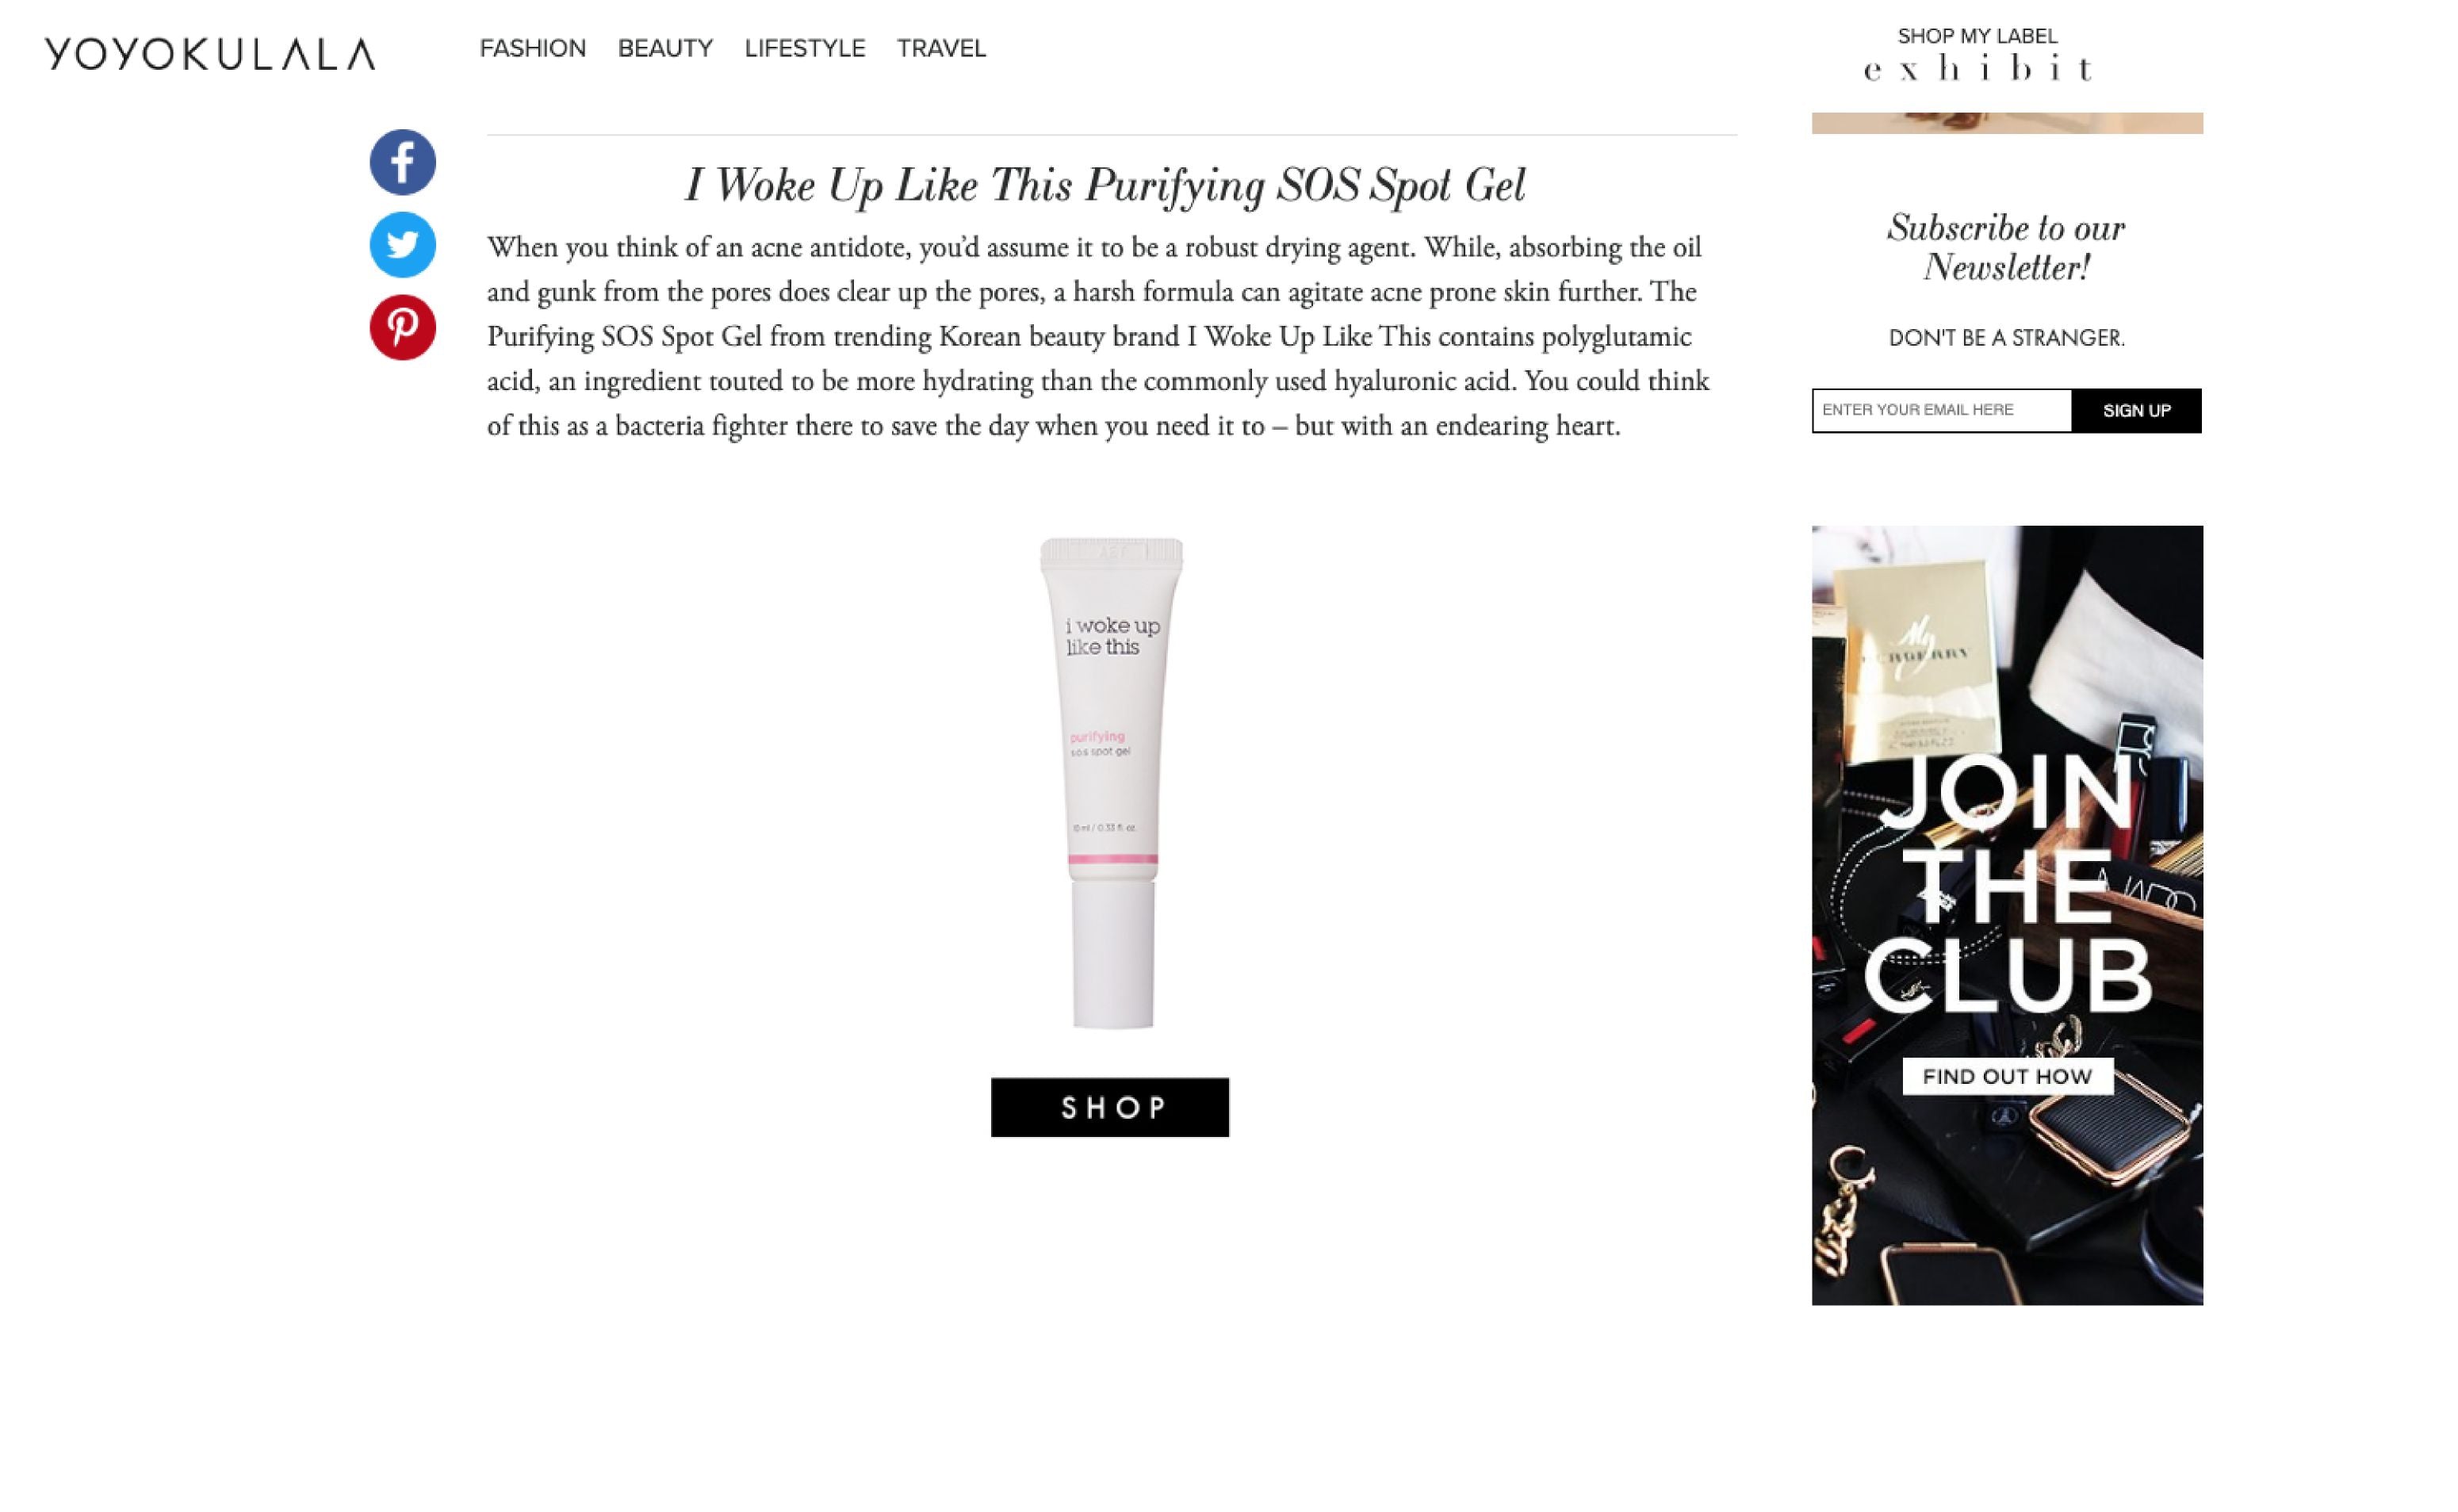Click the spot gel product tube image

[x=1111, y=783]
